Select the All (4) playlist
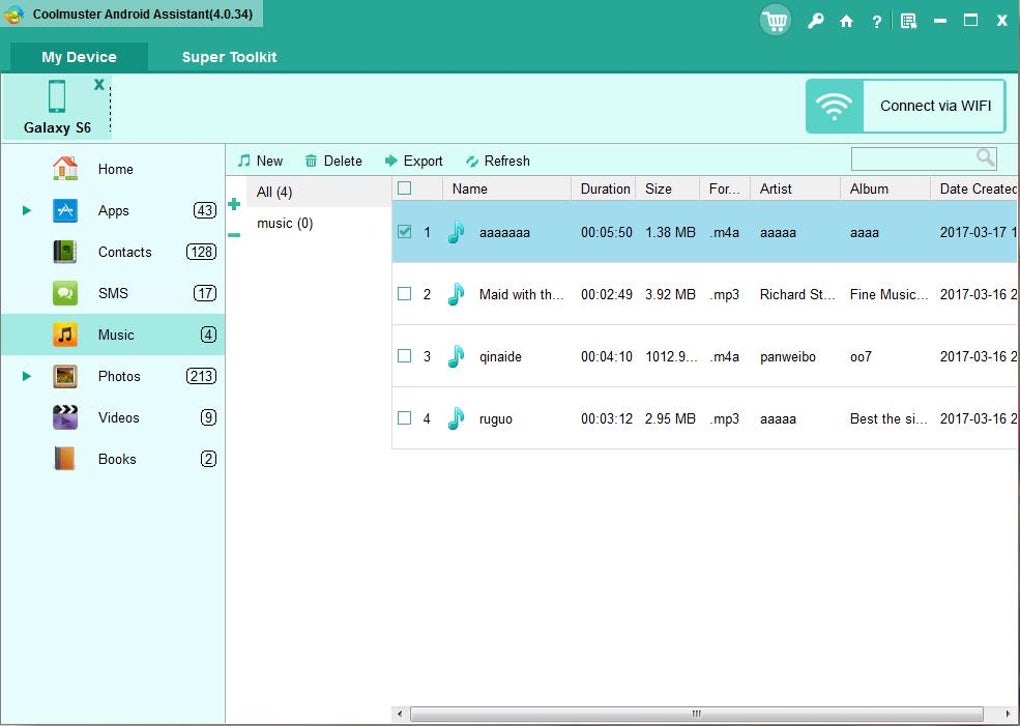The height and width of the screenshot is (726, 1020). 319,192
